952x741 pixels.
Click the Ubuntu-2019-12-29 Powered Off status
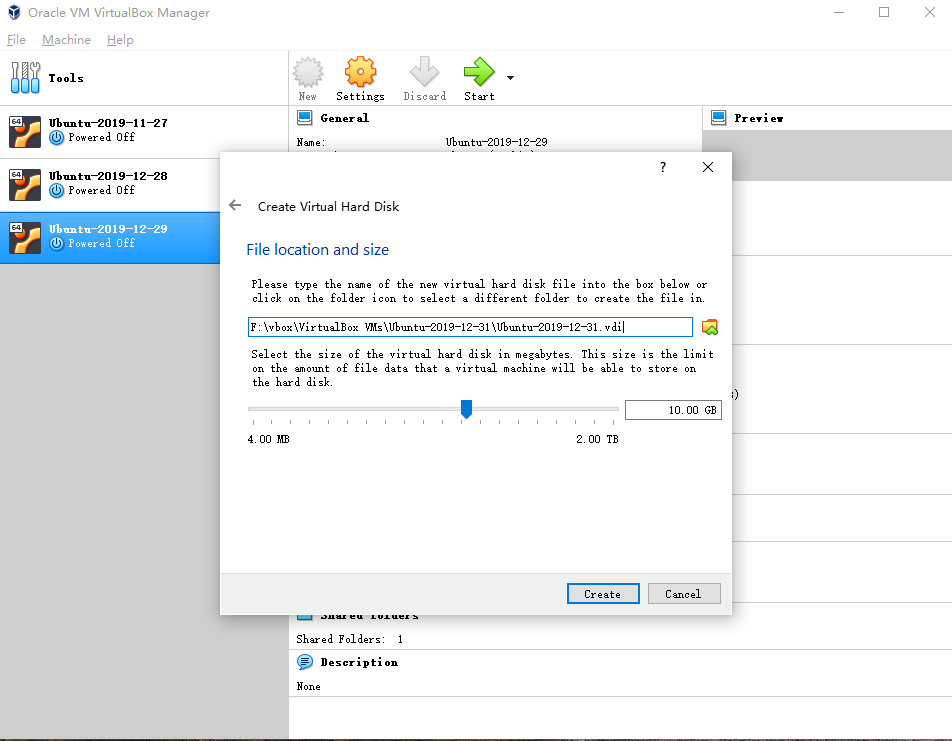click(x=101, y=243)
